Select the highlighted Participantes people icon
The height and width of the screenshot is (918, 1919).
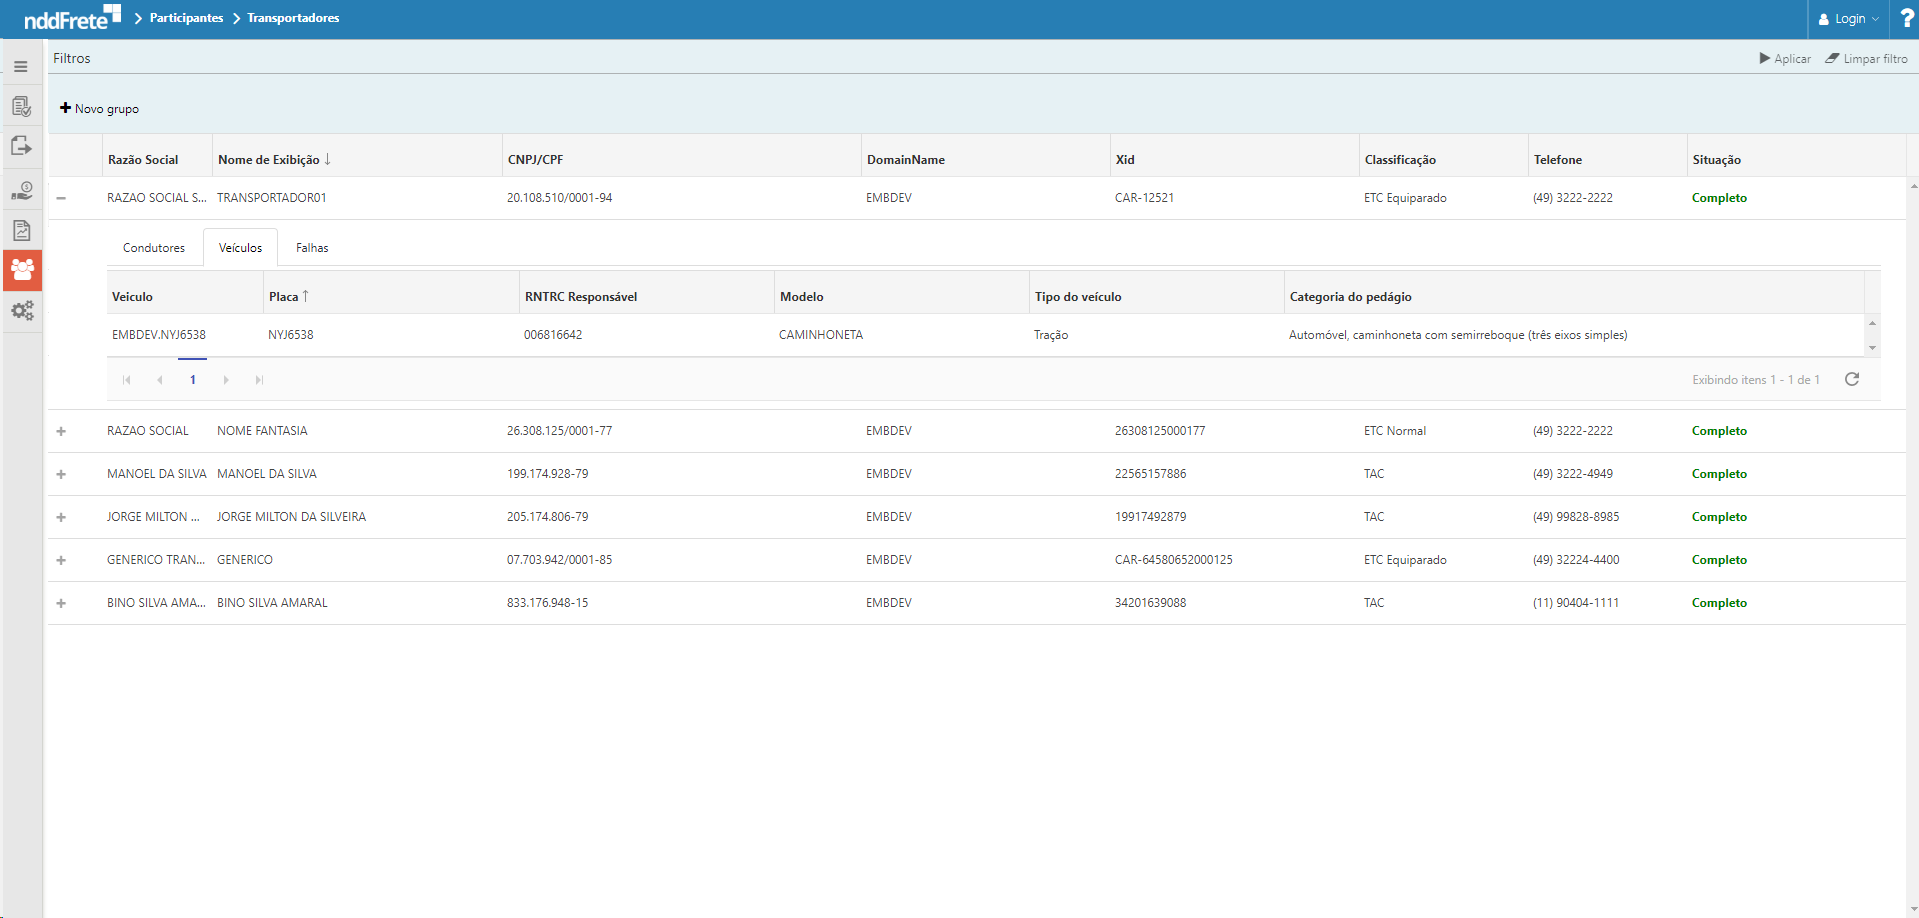(x=22, y=270)
